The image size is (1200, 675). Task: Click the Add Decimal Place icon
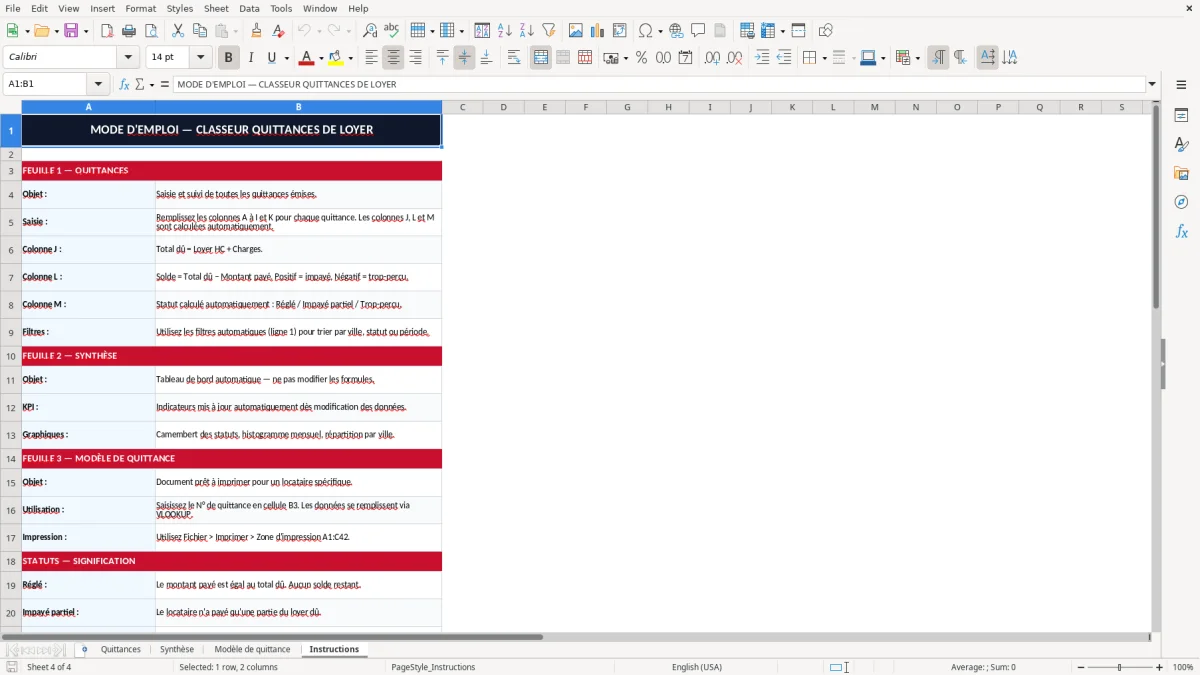(x=713, y=58)
